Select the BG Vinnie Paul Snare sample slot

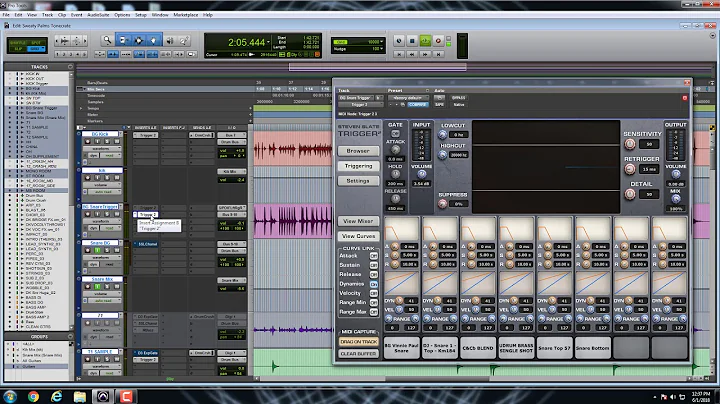coord(401,348)
